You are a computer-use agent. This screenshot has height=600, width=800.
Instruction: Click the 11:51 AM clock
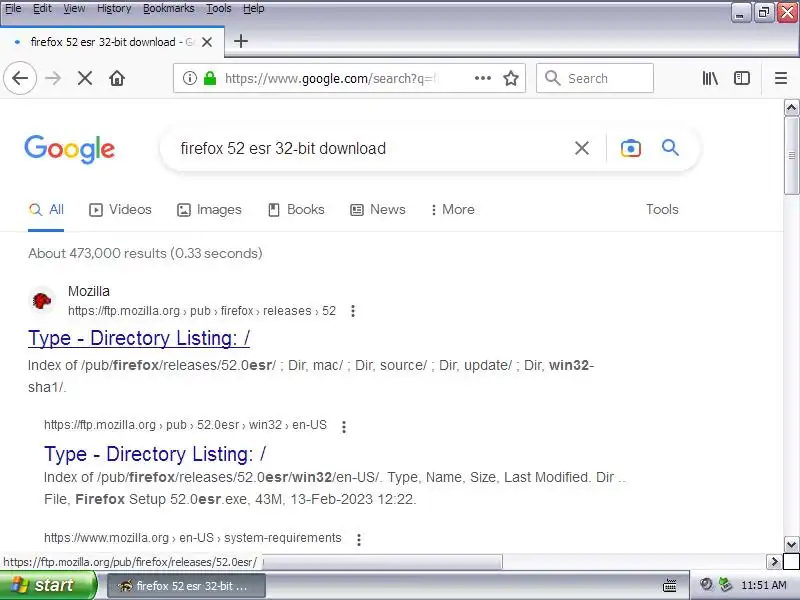click(763, 585)
